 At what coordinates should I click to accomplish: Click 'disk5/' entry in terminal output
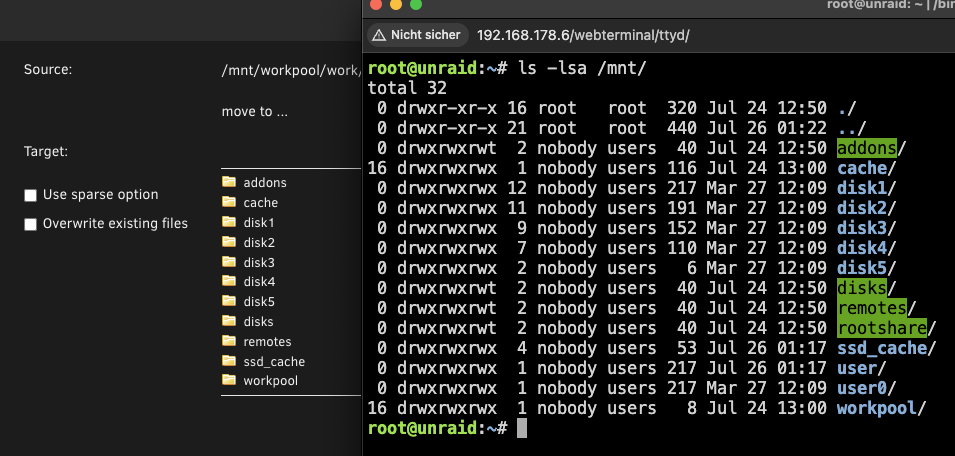[x=867, y=268]
